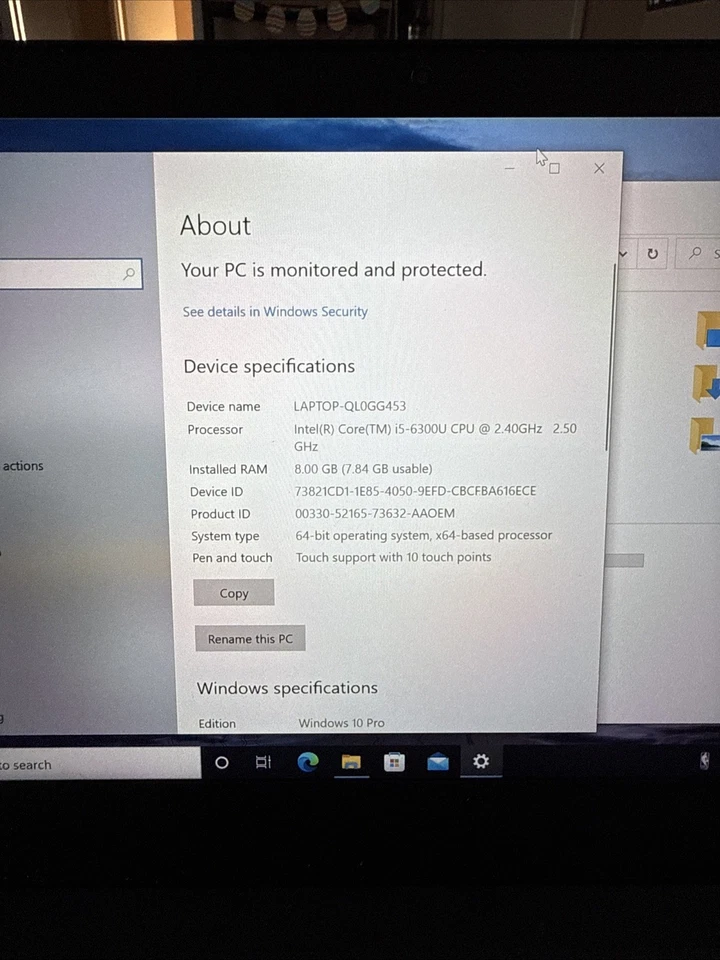Select device name LAPTOP-QL0GG453 text
Viewport: 720px width, 960px height.
(350, 406)
